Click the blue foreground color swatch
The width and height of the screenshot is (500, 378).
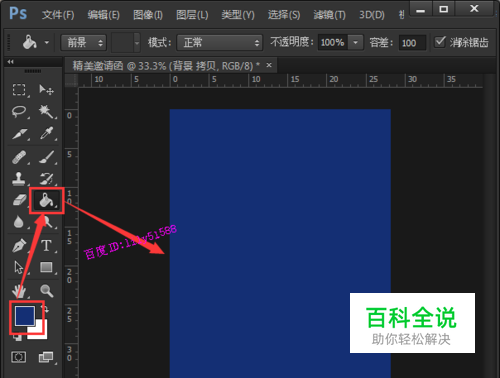25,316
